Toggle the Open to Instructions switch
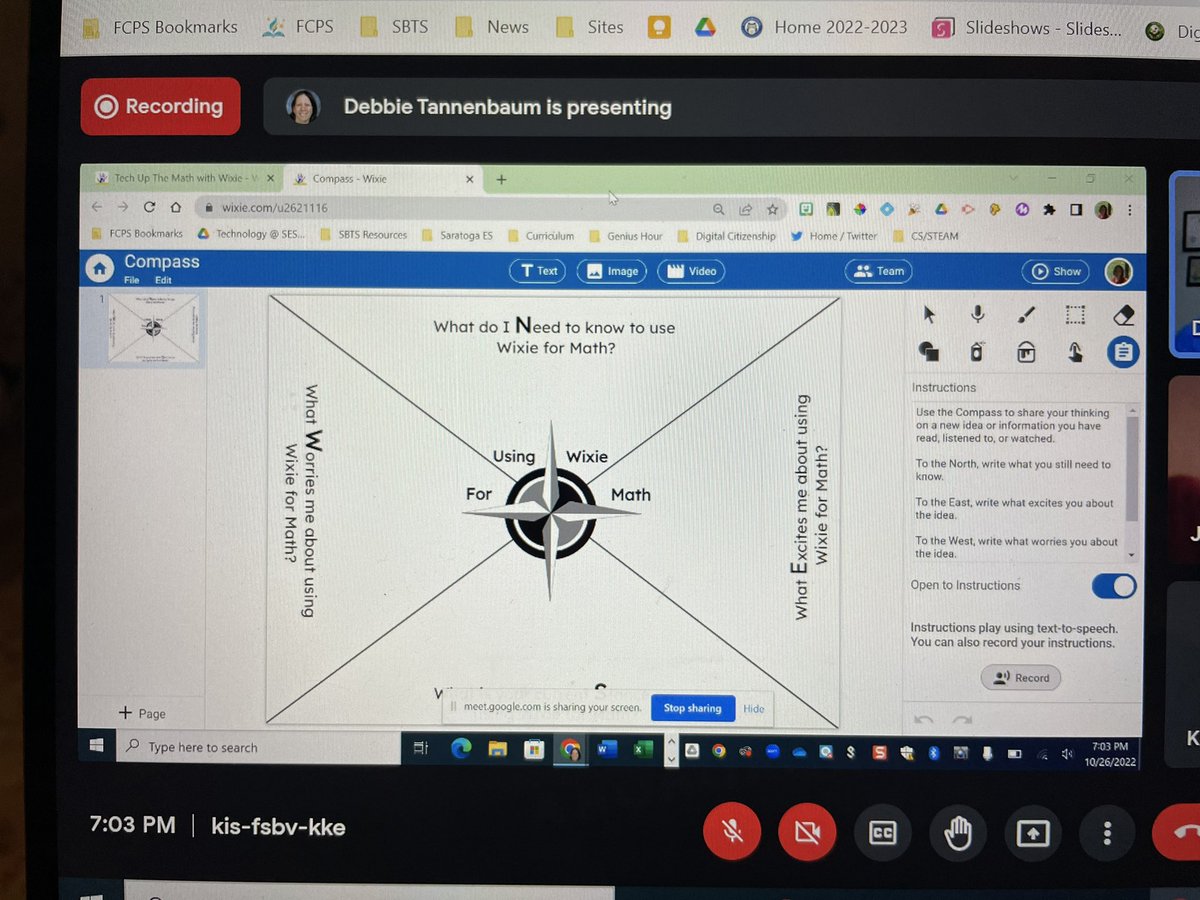The height and width of the screenshot is (900, 1200). 1114,586
